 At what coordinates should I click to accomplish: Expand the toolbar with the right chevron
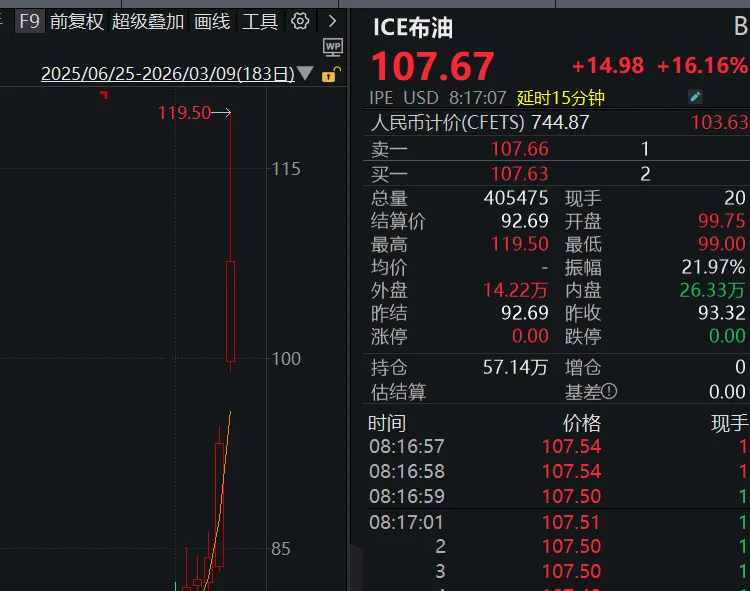pos(332,21)
